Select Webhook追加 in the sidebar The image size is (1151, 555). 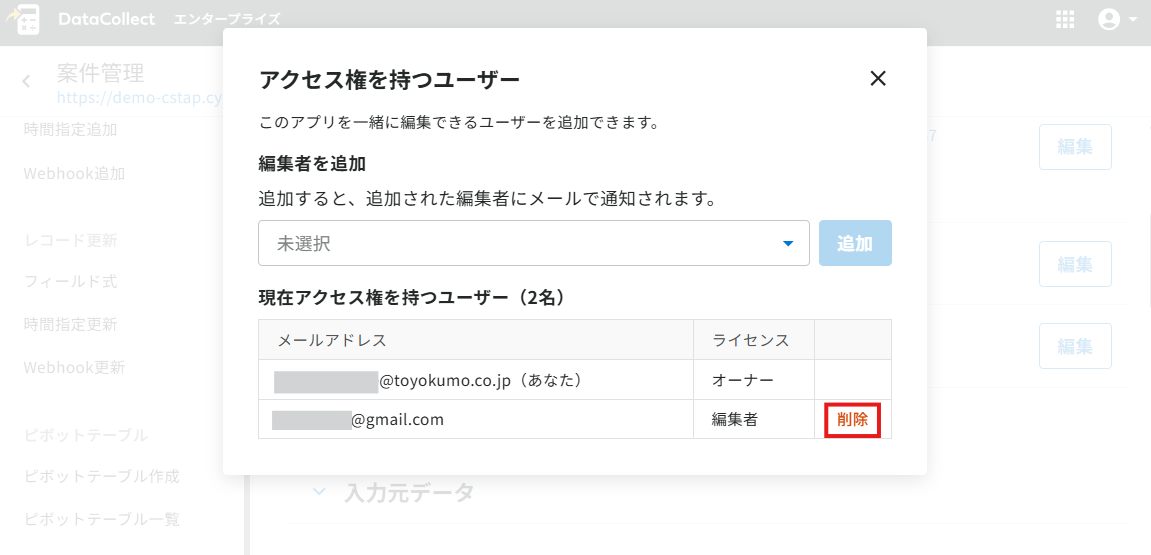click(74, 174)
